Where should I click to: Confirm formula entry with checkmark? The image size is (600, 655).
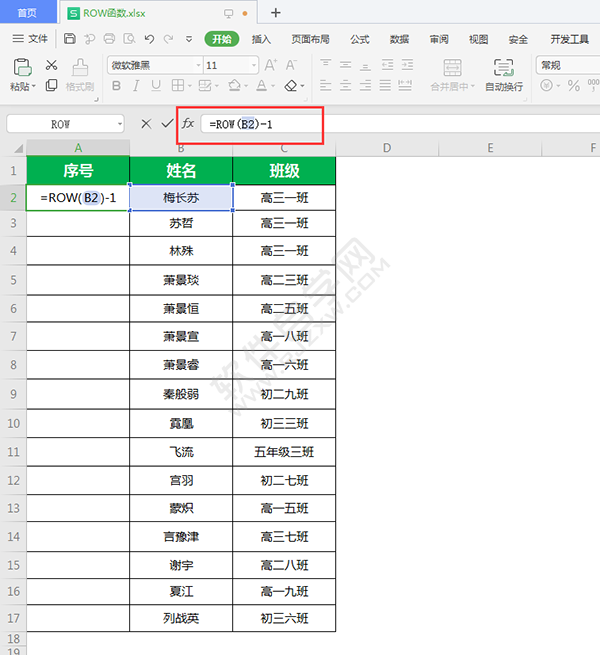pyautogui.click(x=168, y=124)
